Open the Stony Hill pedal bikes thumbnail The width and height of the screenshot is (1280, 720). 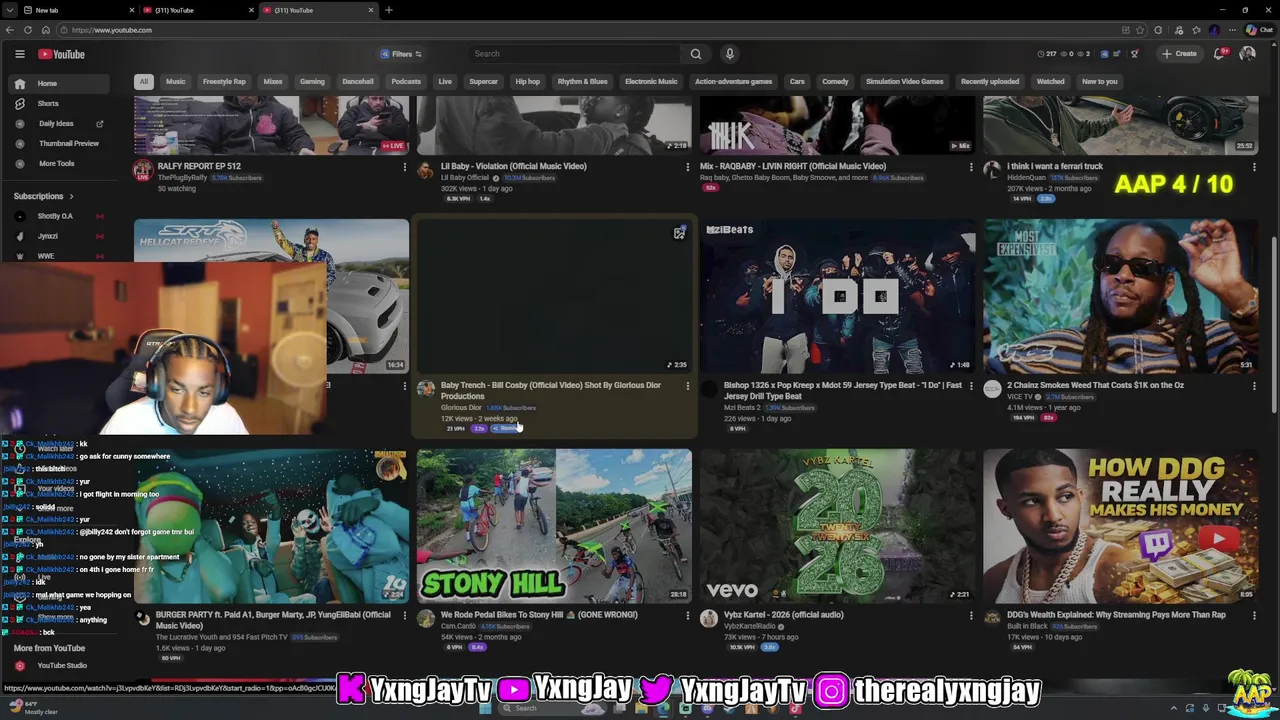click(x=554, y=526)
